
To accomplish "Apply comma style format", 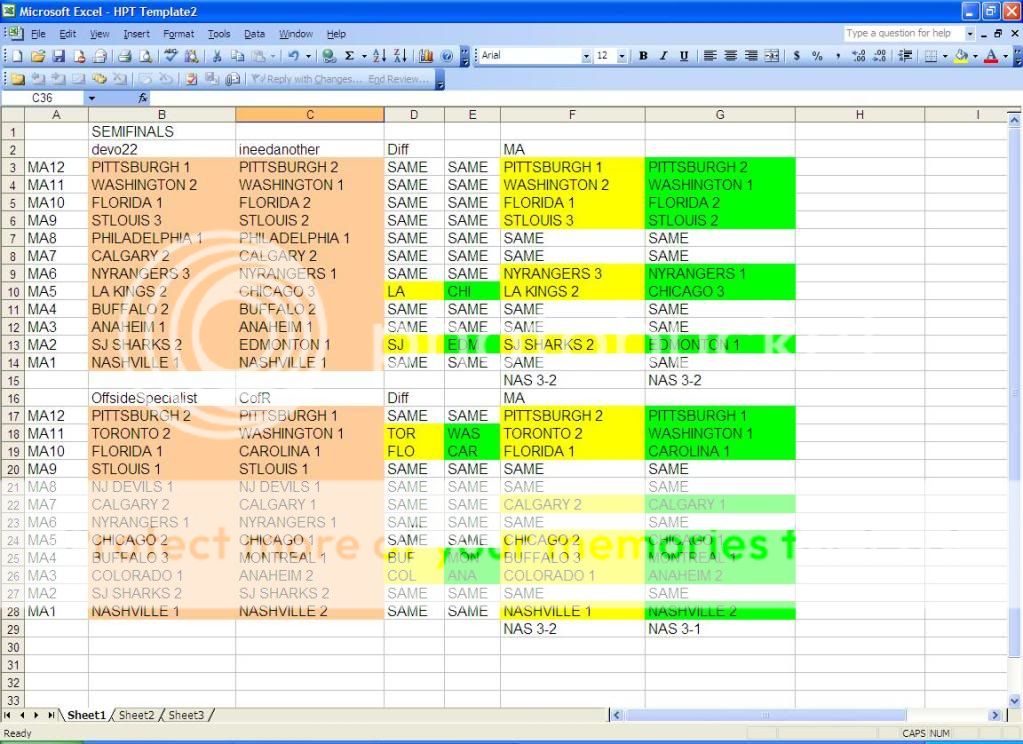I will 838,56.
